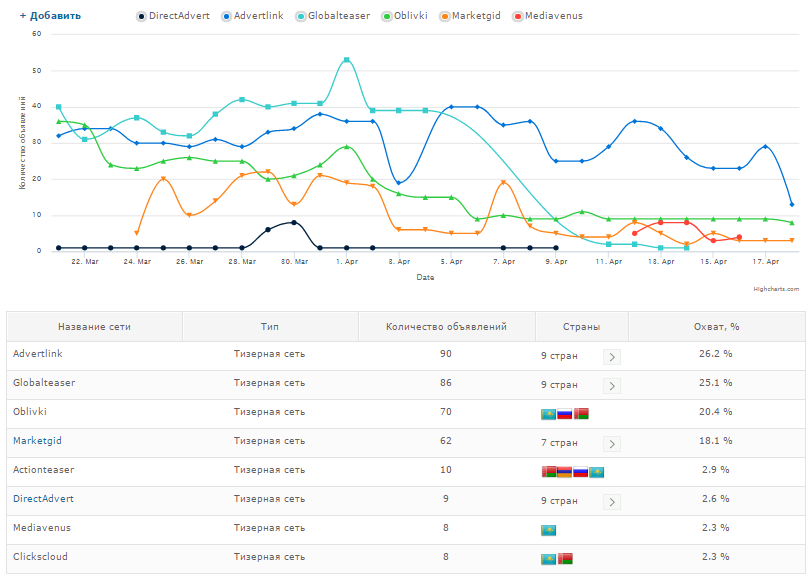Click the ad count 10 cell
812x578 pixels.
[446, 470]
